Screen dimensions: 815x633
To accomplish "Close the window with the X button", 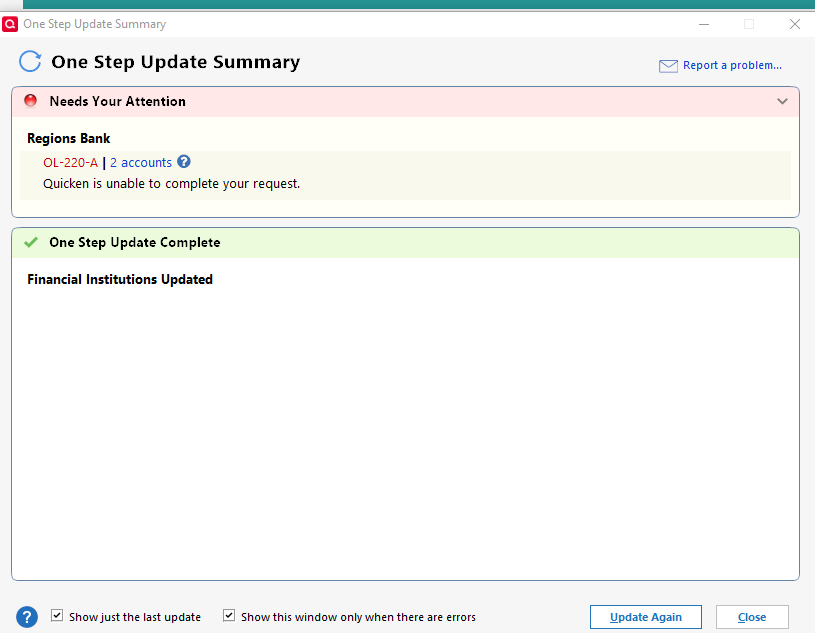I will coord(795,24).
